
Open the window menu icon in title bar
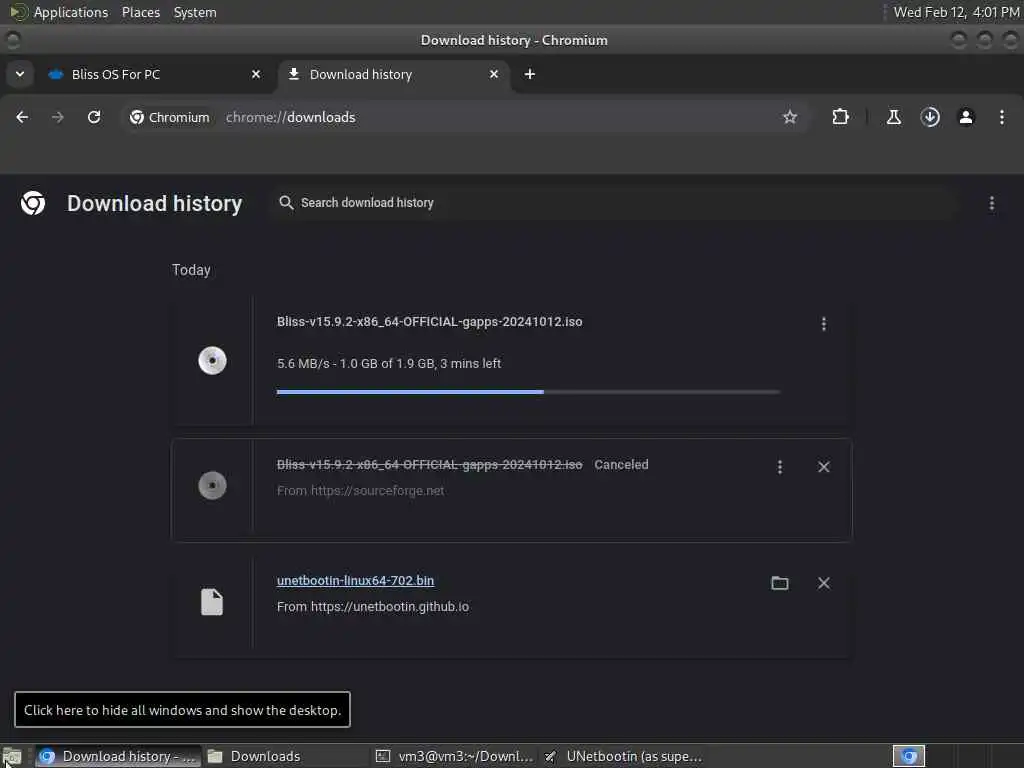point(12,40)
